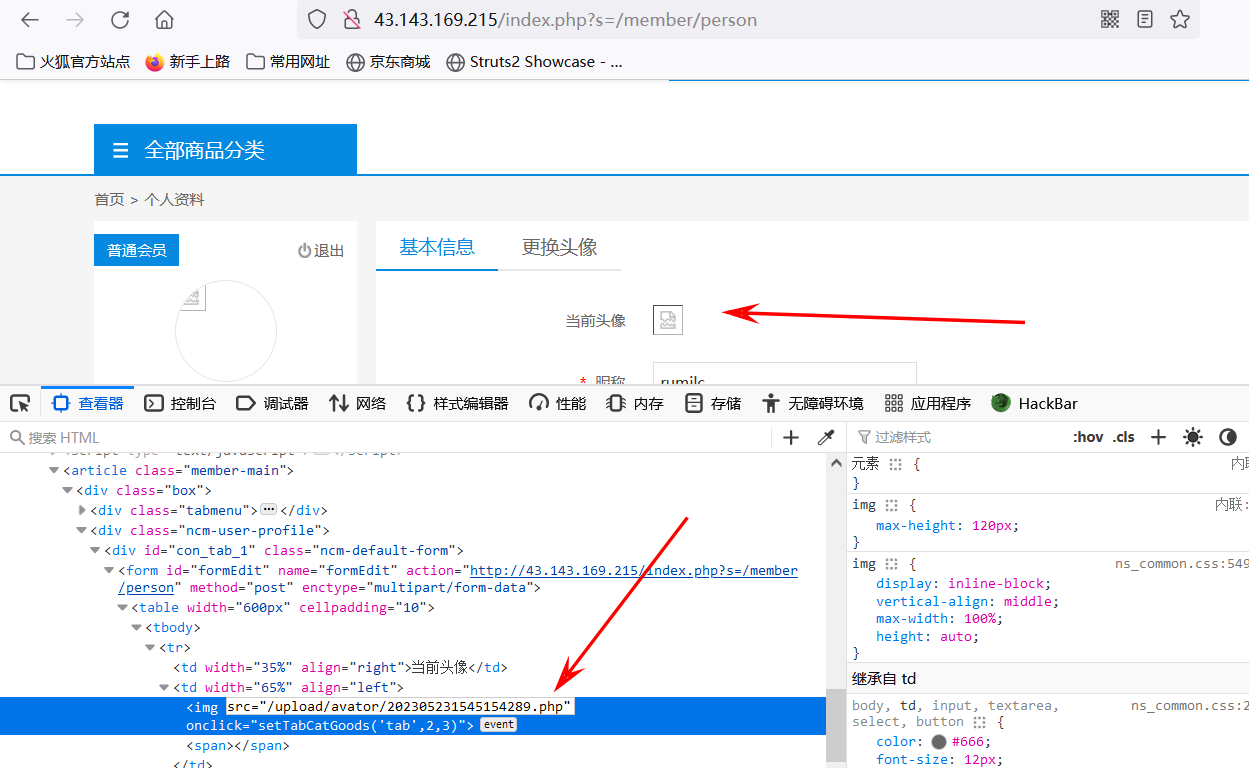Click the plus to create new node
Screen dimensions: 1249x768
tap(791, 437)
